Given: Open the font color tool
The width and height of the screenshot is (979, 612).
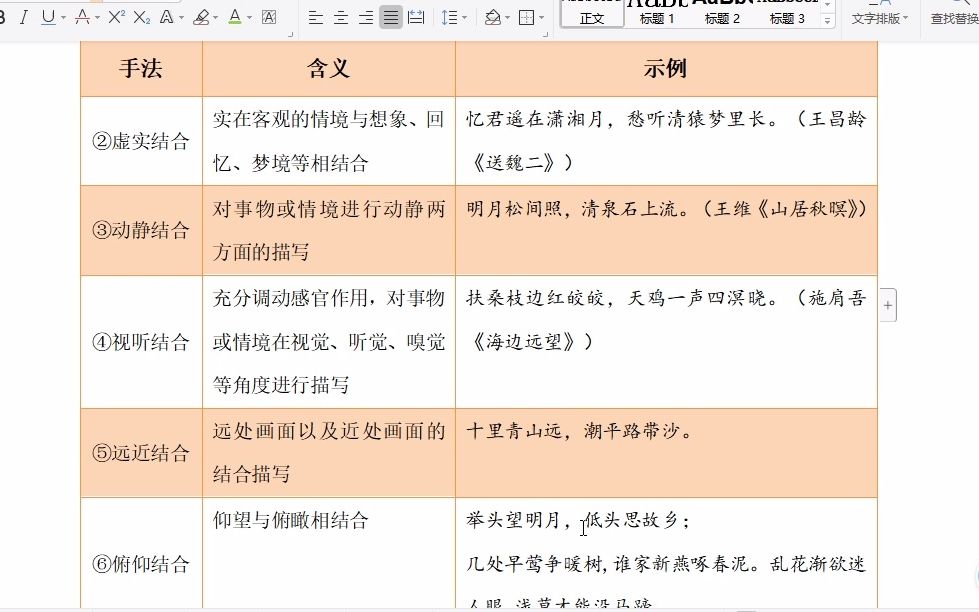Looking at the screenshot, I should tap(237, 17).
